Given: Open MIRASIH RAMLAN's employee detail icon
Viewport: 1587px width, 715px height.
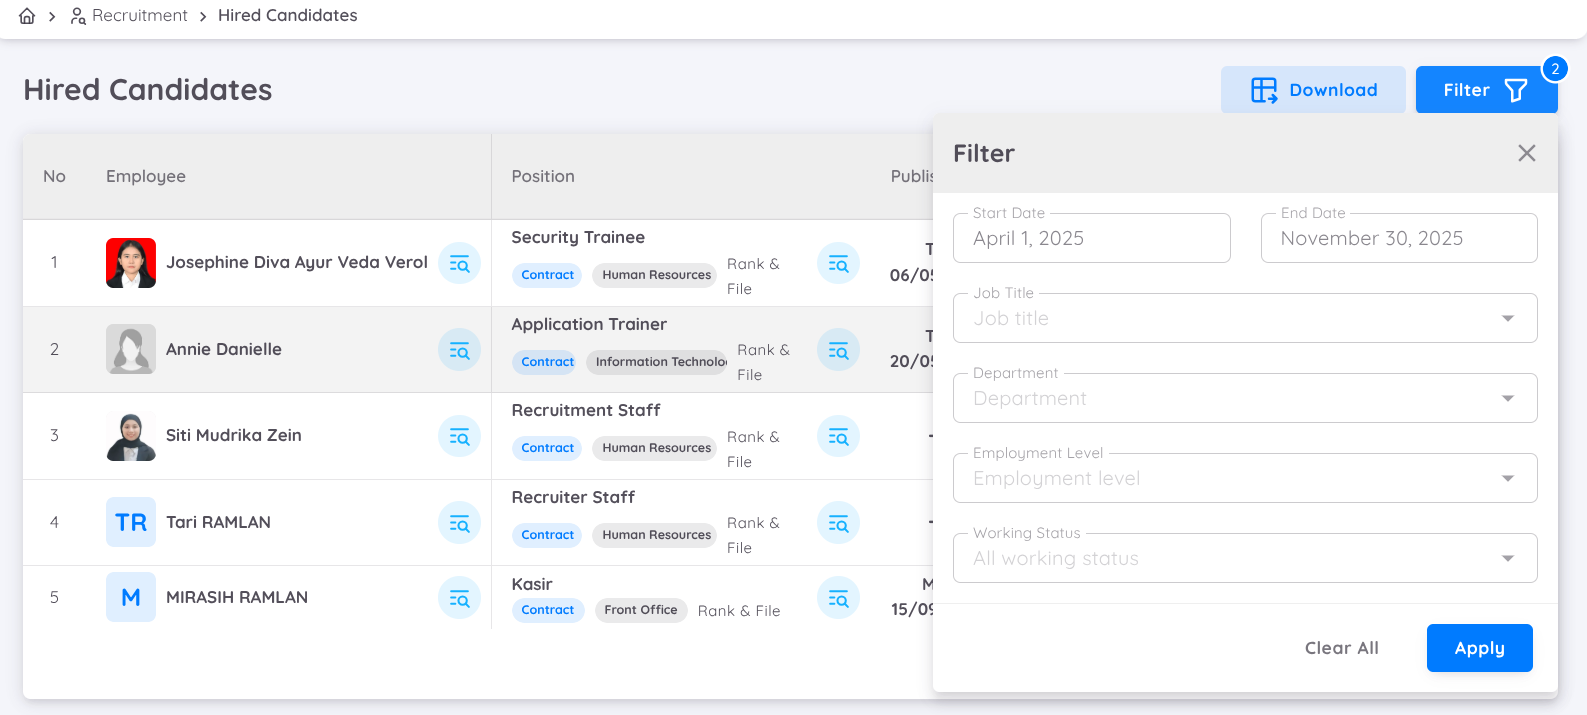Looking at the screenshot, I should click(x=459, y=598).
